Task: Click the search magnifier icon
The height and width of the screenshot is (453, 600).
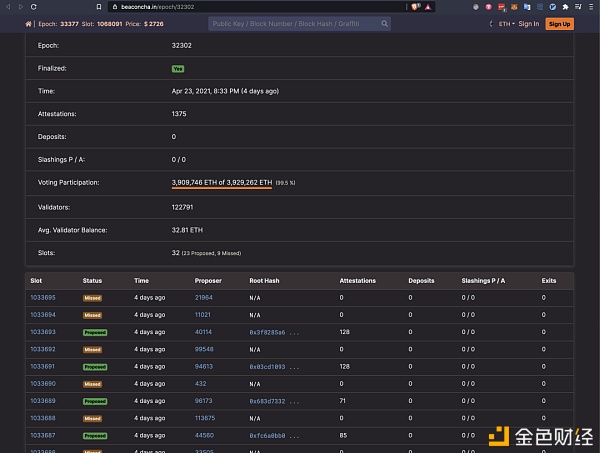Action: click(x=384, y=24)
